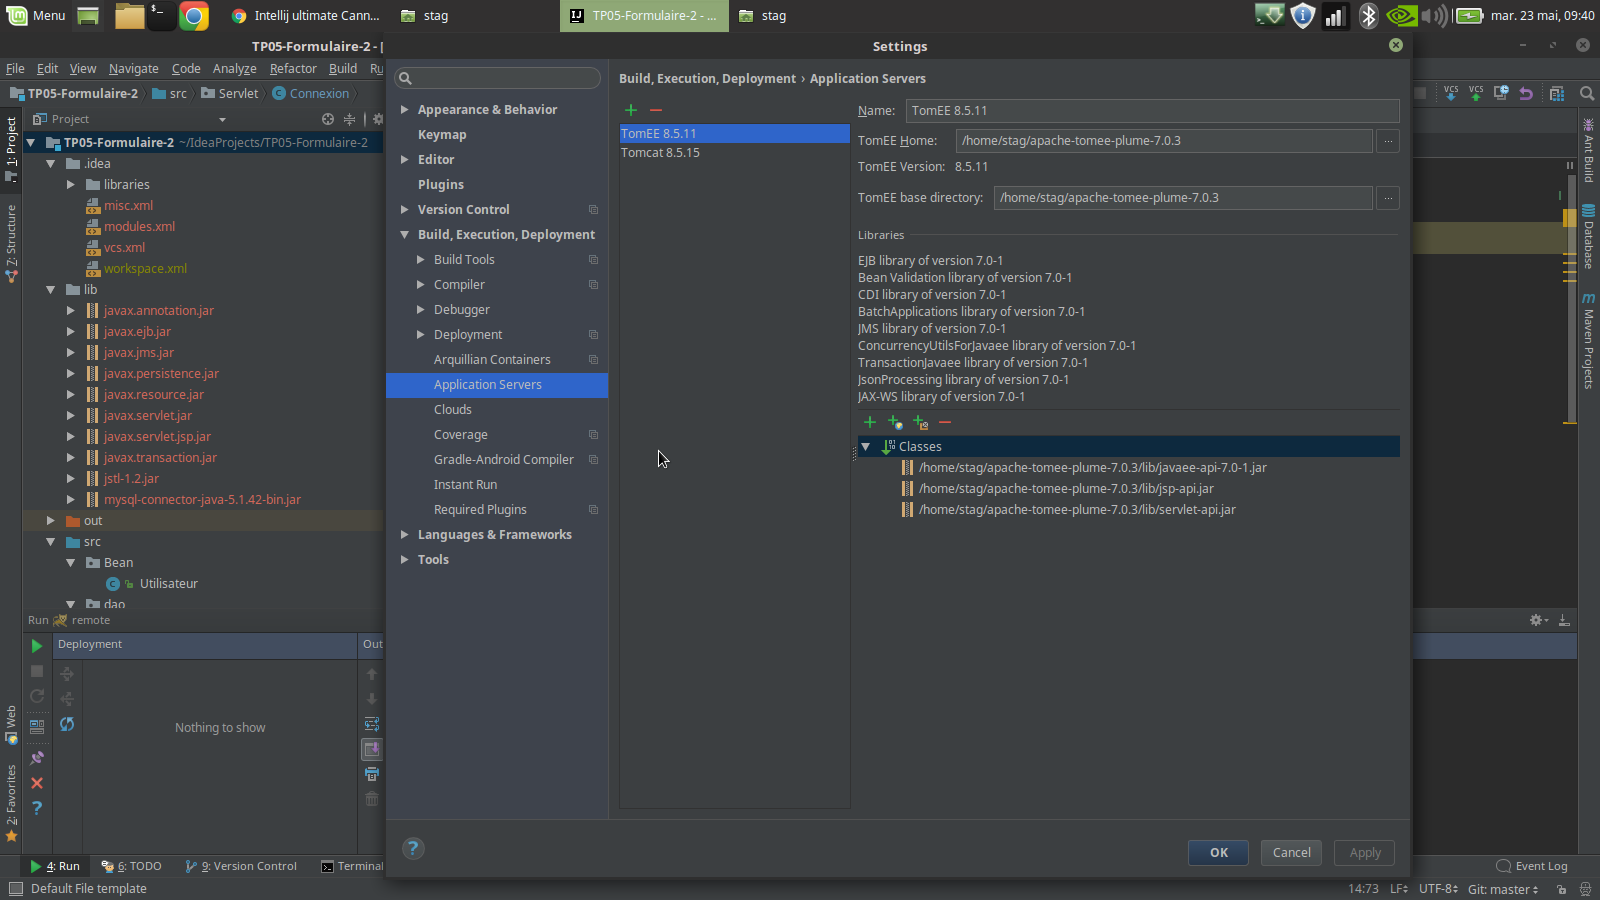
Task: Close the Run panel with red X
Action: [x=37, y=783]
